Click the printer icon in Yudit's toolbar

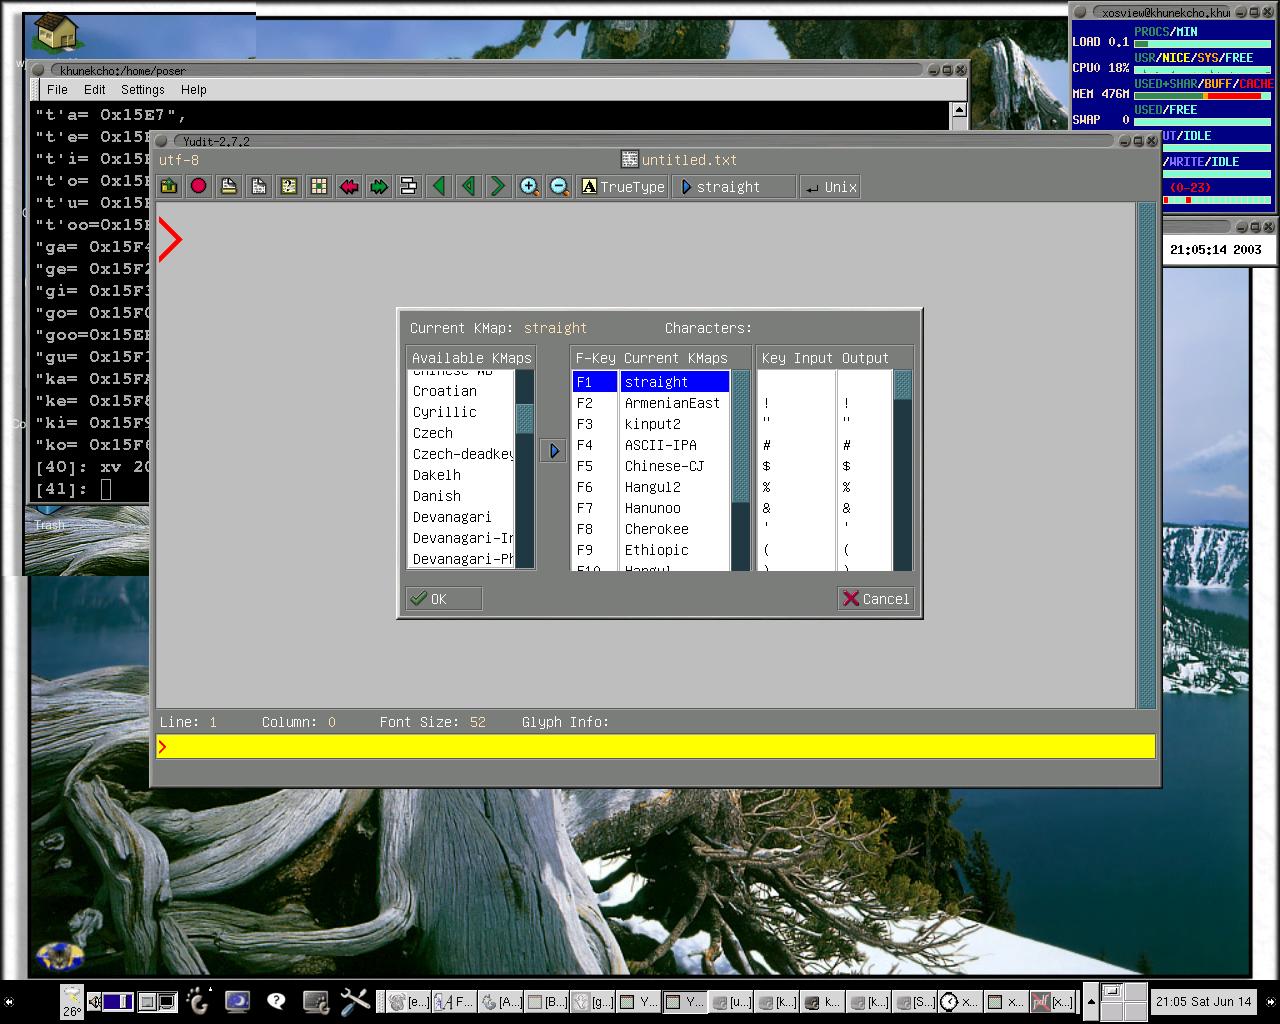click(228, 186)
